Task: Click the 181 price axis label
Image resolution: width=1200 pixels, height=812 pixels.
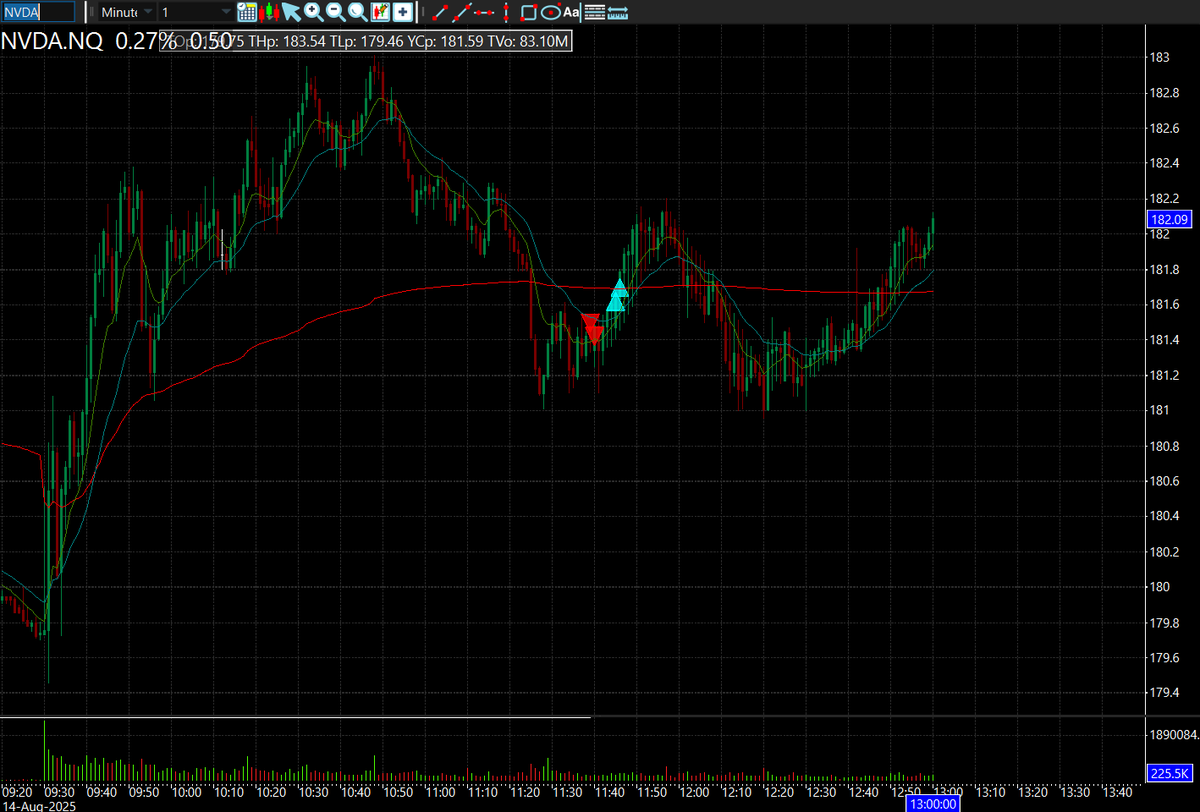Action: click(1160, 411)
